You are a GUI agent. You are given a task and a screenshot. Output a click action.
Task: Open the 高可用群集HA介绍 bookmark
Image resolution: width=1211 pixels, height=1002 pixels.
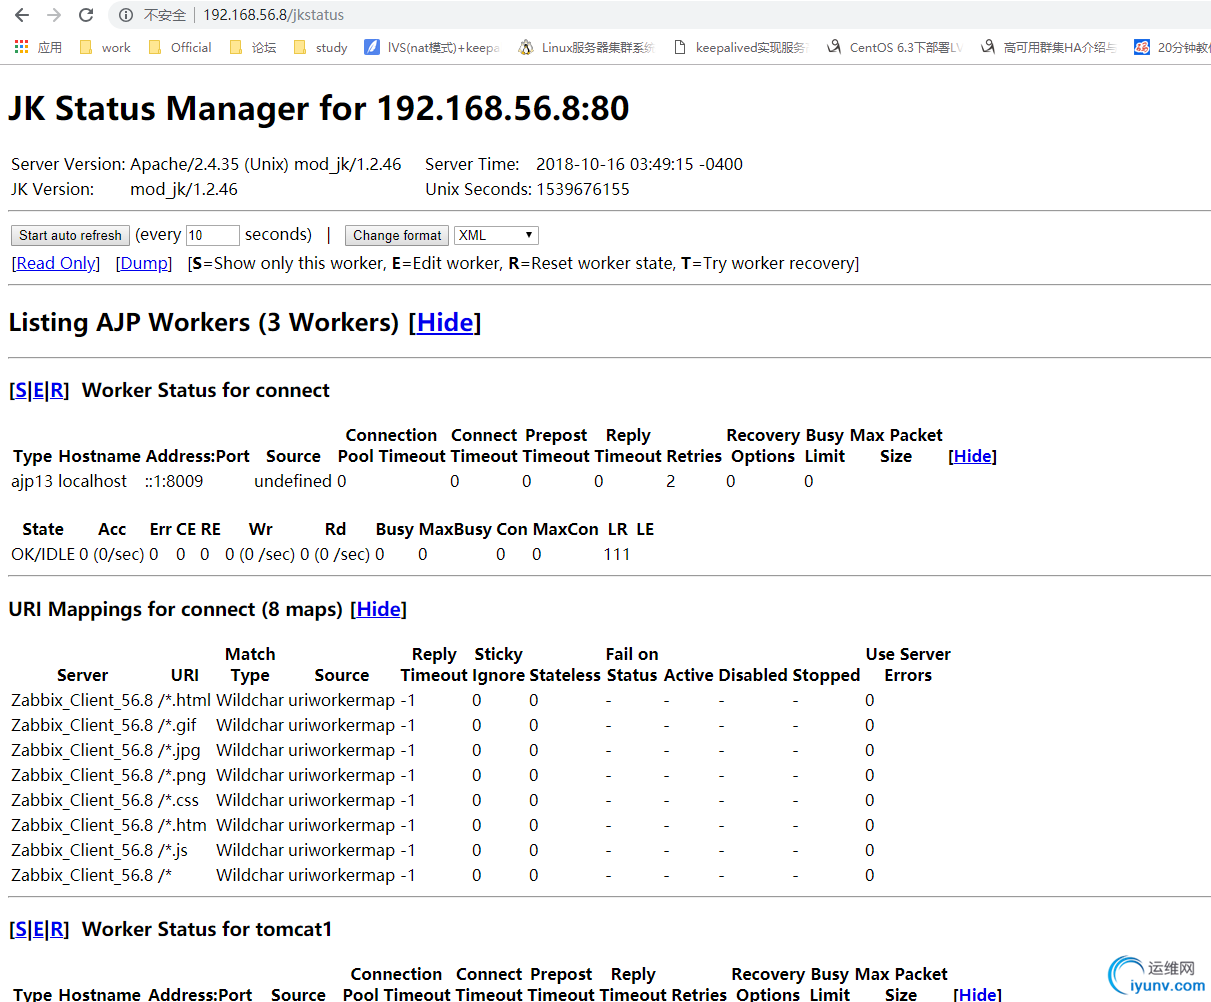click(x=1049, y=47)
